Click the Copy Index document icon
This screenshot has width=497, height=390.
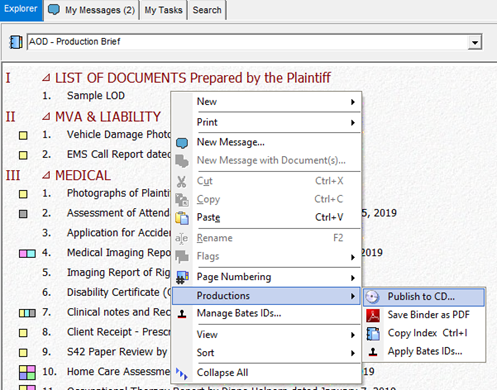pyautogui.click(x=373, y=333)
